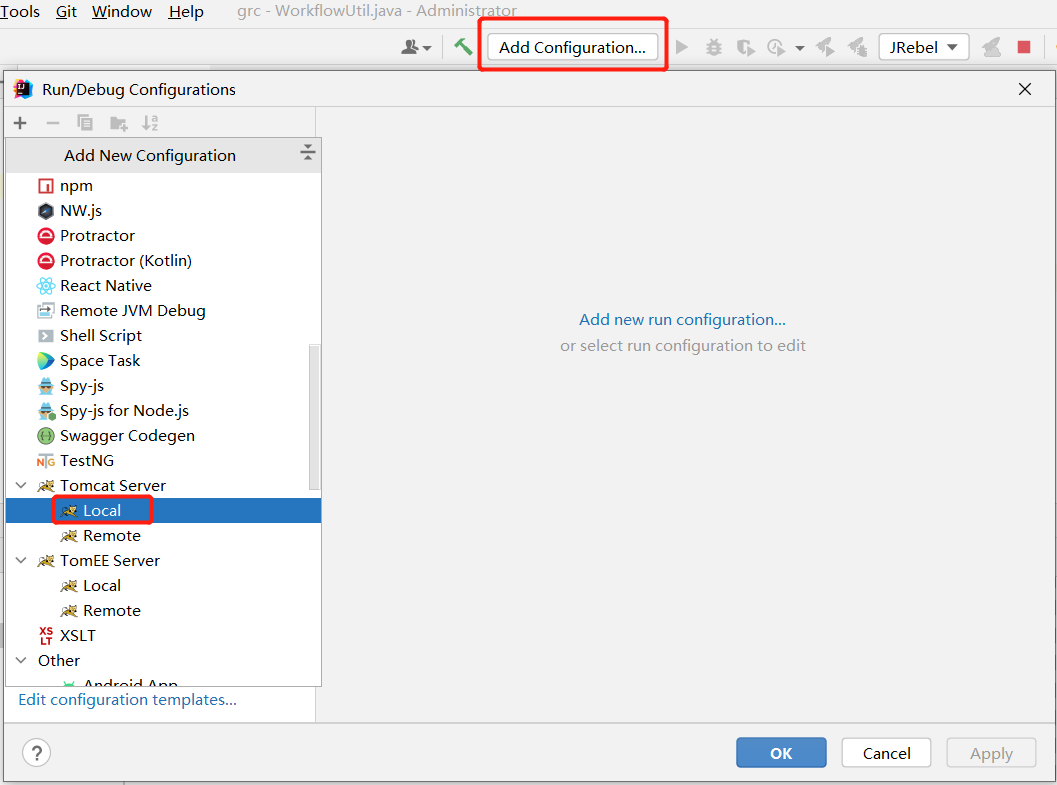Open the user account icon in the toolbar

pyautogui.click(x=416, y=47)
